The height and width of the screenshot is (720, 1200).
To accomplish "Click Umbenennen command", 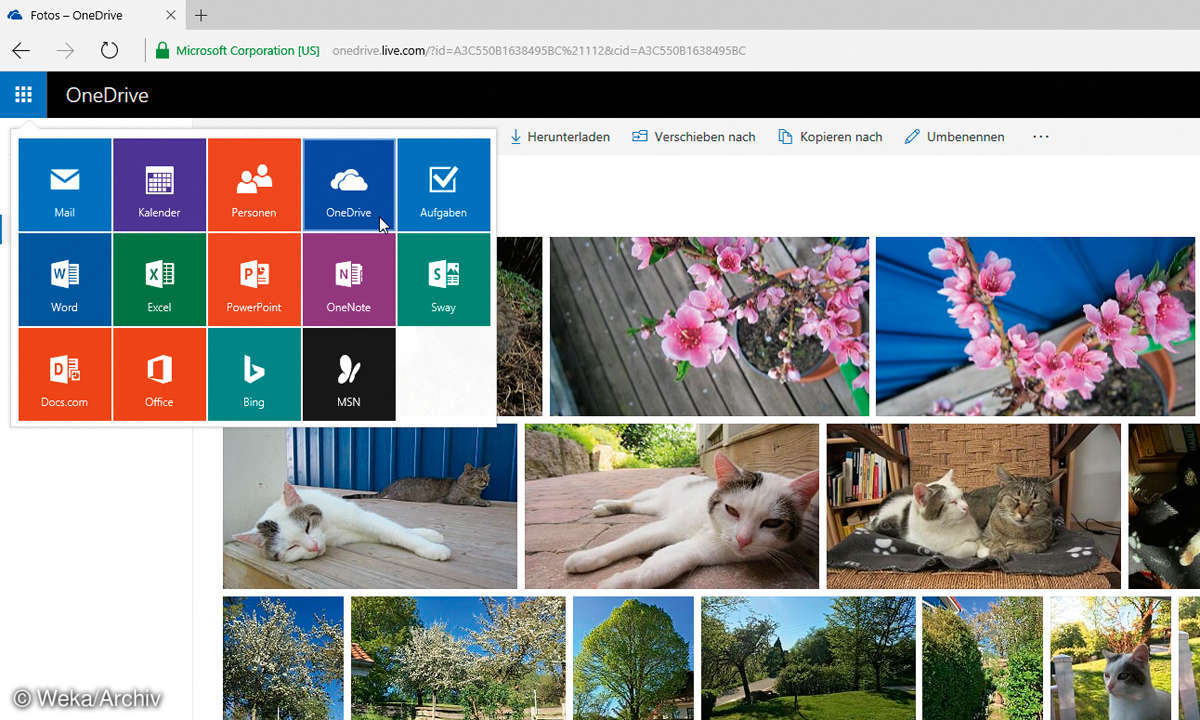I will (x=954, y=137).
